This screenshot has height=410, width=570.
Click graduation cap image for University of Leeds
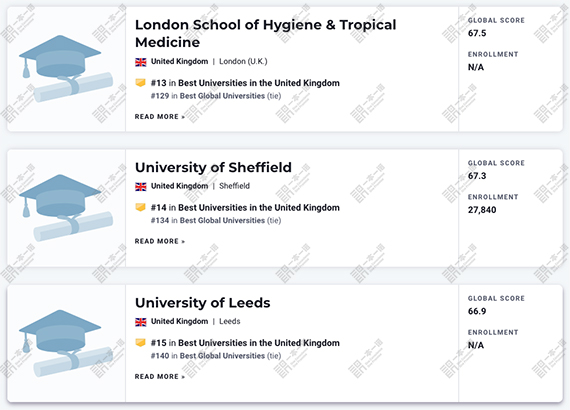pos(66,343)
